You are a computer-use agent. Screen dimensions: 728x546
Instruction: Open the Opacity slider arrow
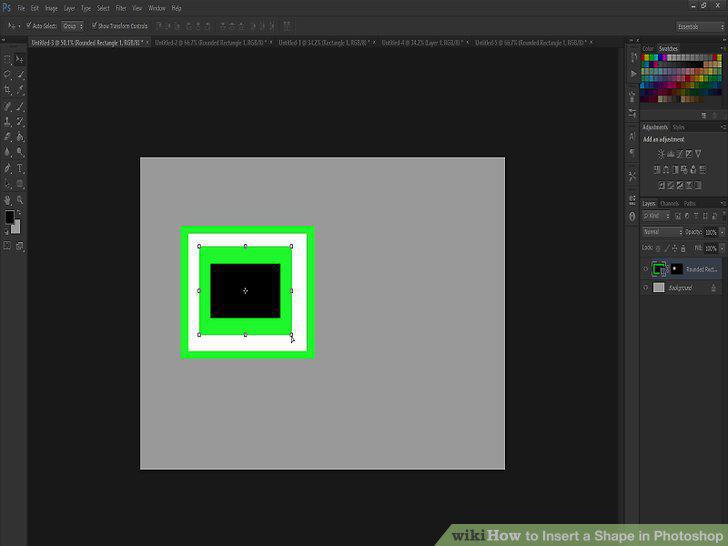coord(722,232)
